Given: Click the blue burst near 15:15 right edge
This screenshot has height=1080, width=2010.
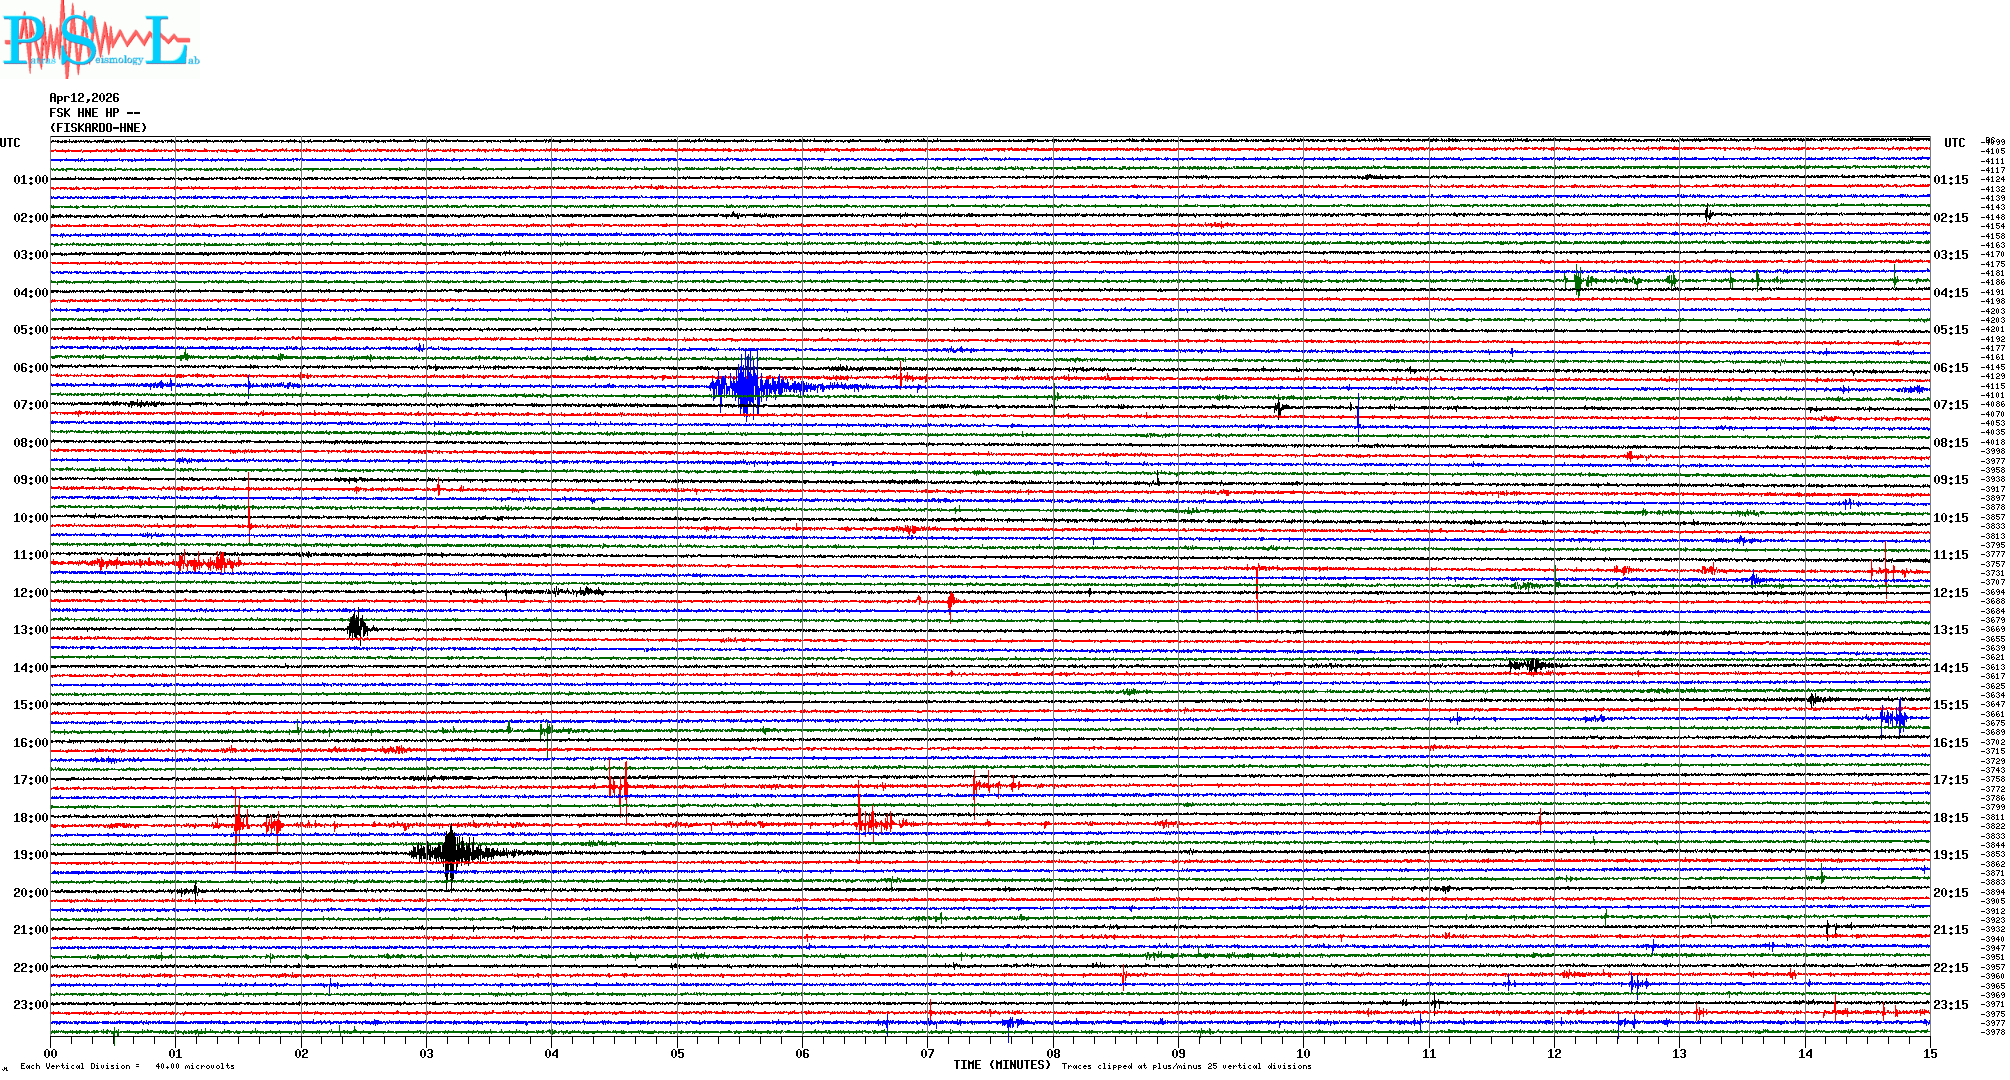Looking at the screenshot, I should 1893,716.
